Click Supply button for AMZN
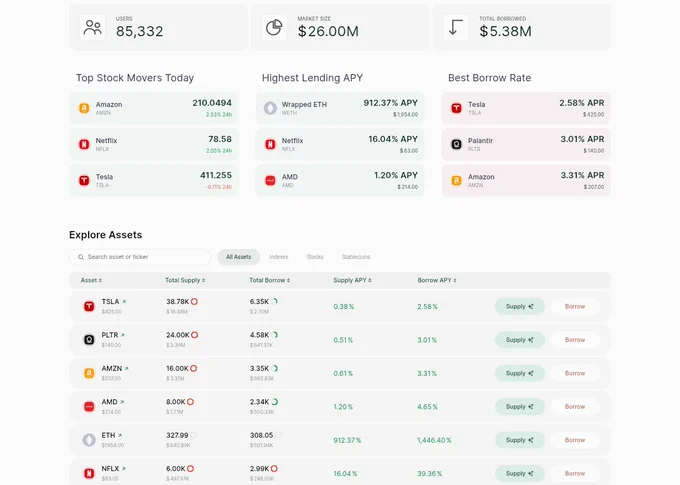The width and height of the screenshot is (680, 485). pos(520,373)
